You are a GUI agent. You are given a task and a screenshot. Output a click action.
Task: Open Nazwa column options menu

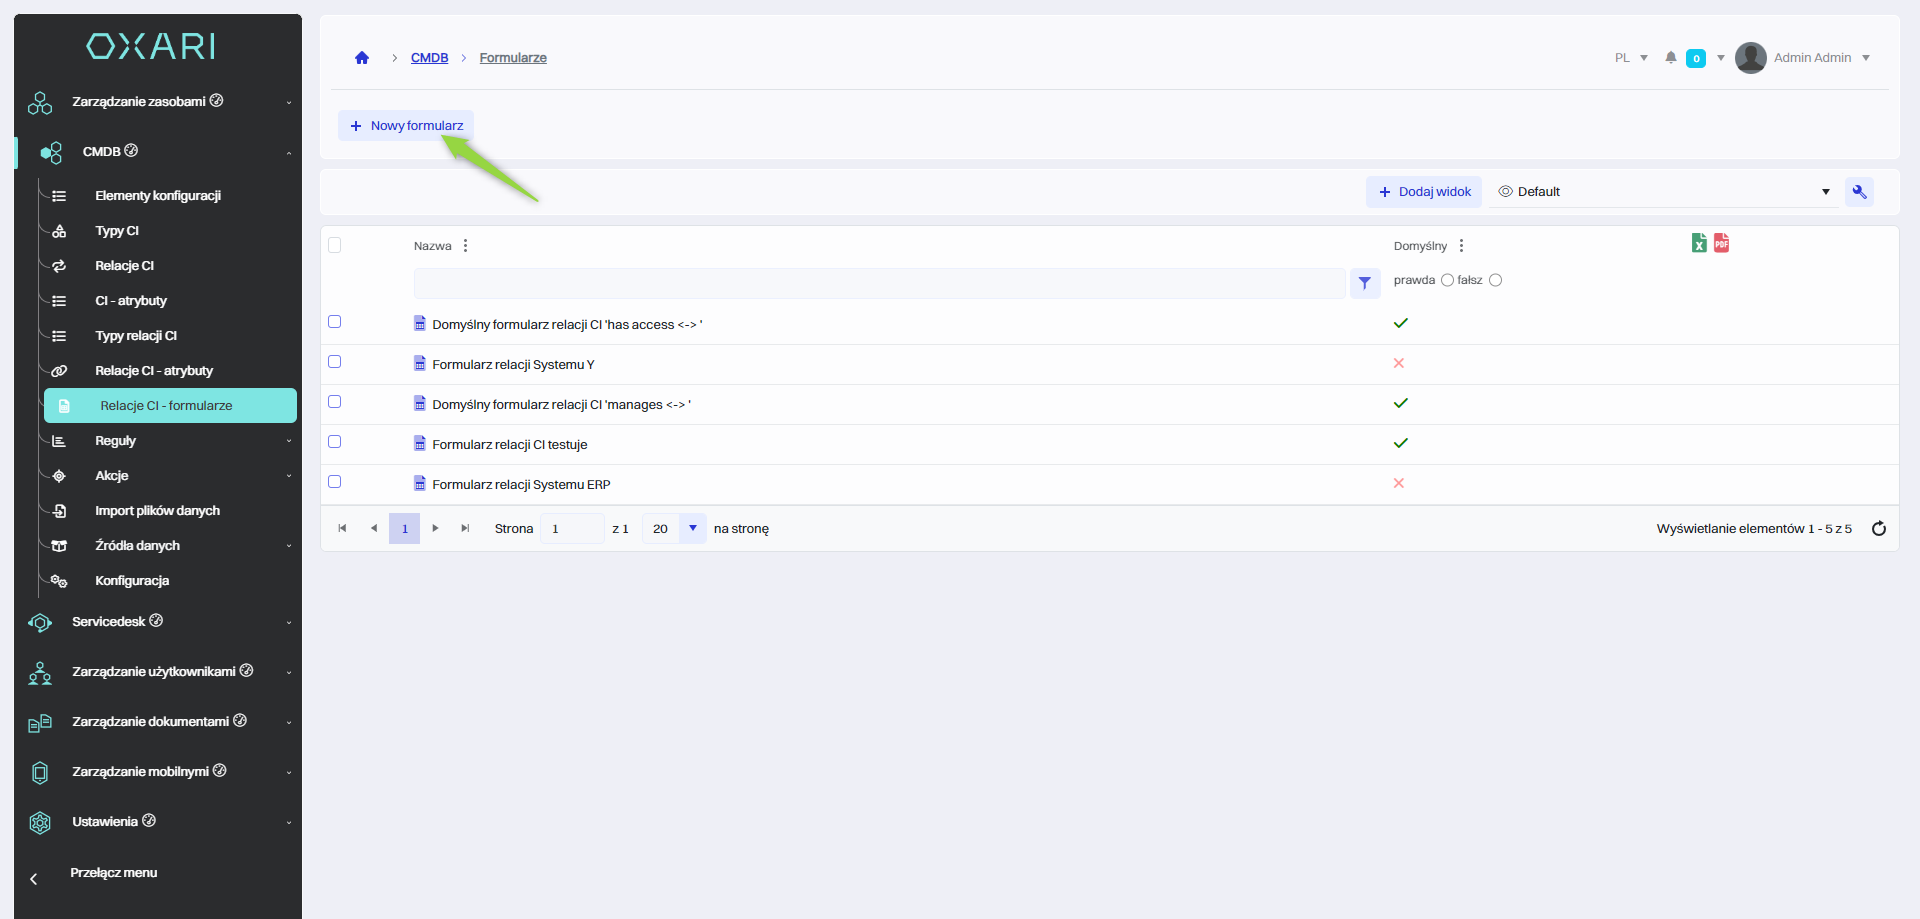(465, 246)
